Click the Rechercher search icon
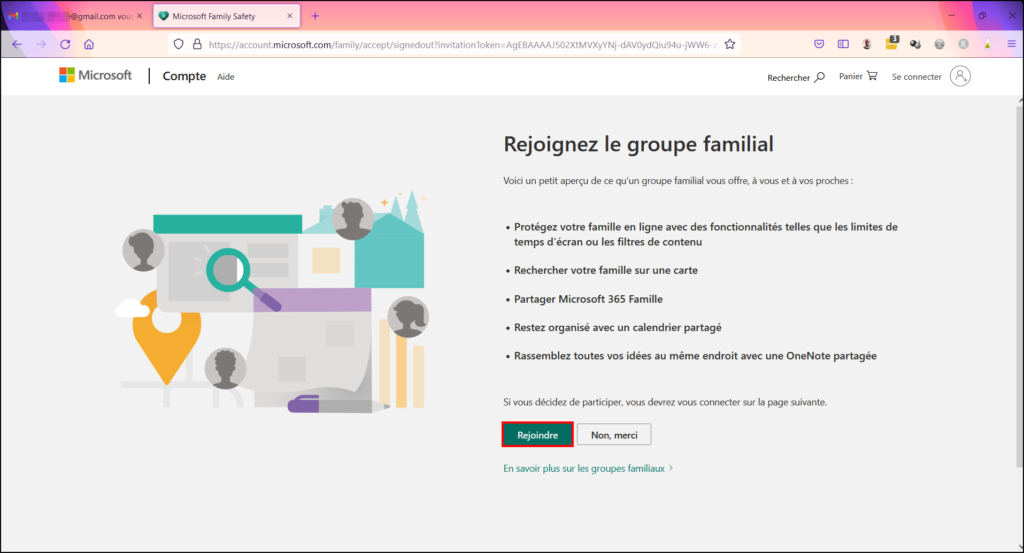 [820, 77]
